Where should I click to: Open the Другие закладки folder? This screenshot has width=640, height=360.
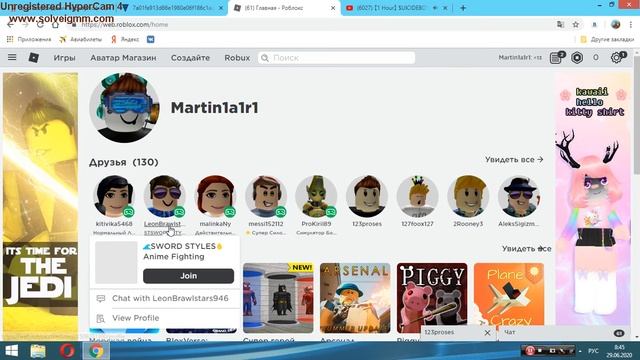click(x=607, y=39)
